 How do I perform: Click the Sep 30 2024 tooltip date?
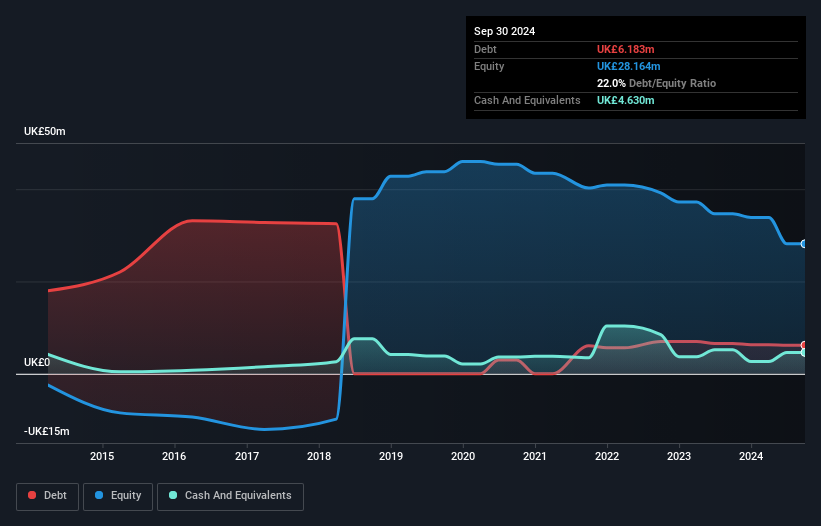[x=504, y=31]
